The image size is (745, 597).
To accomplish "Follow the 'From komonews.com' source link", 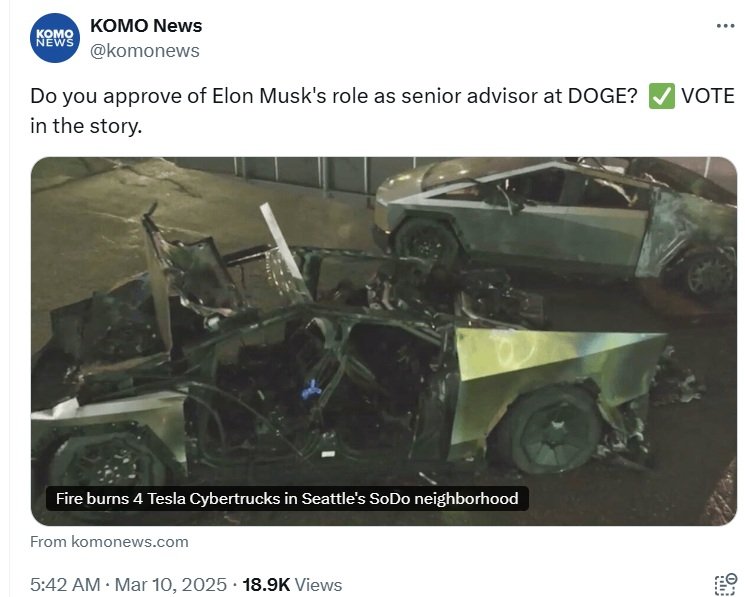I will tap(109, 541).
